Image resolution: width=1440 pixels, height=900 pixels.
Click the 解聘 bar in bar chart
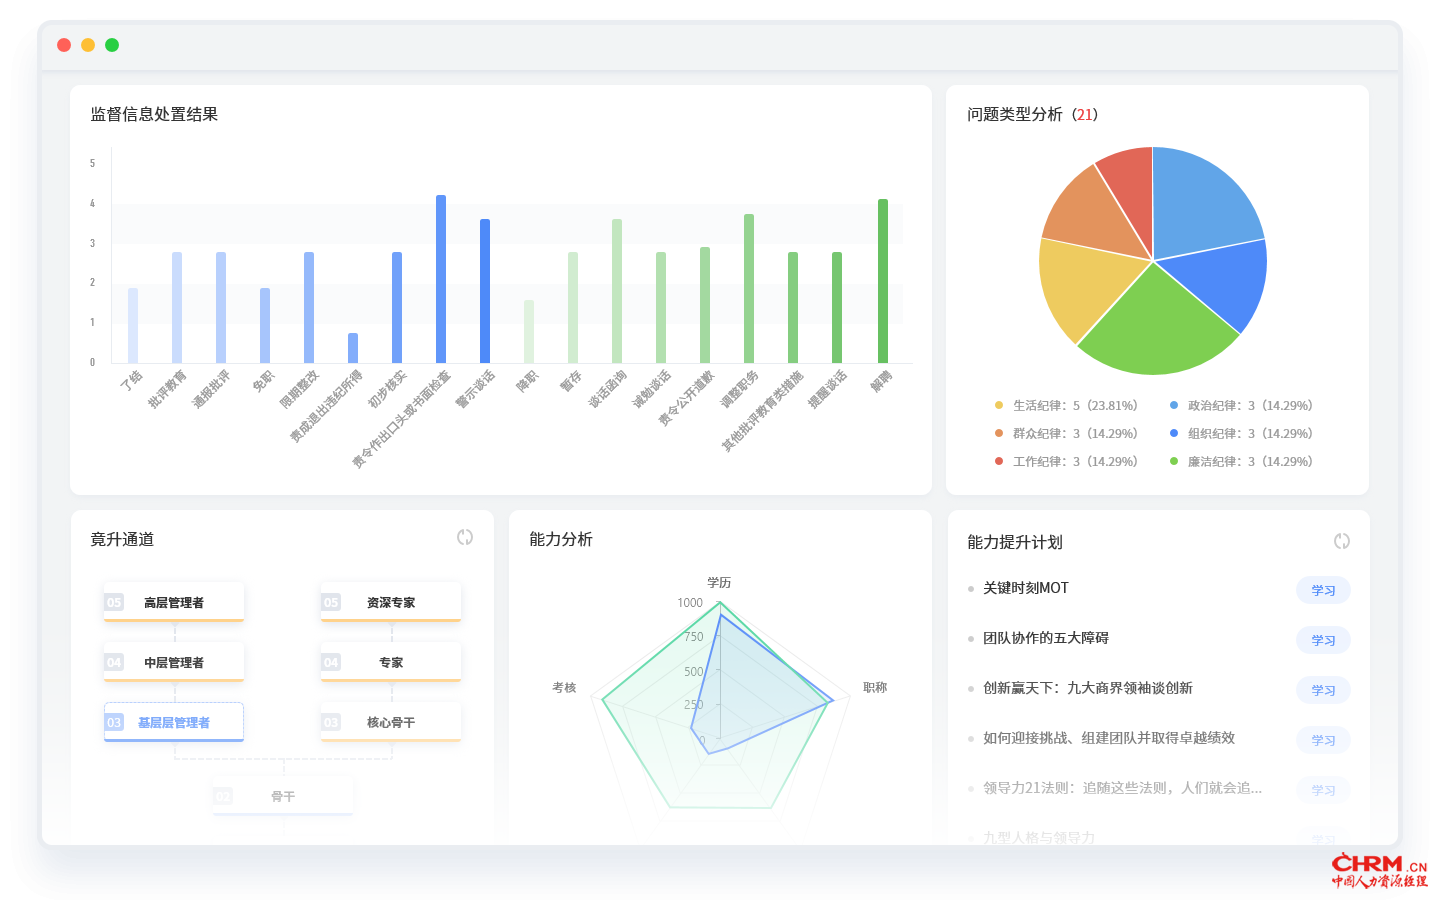click(x=882, y=280)
